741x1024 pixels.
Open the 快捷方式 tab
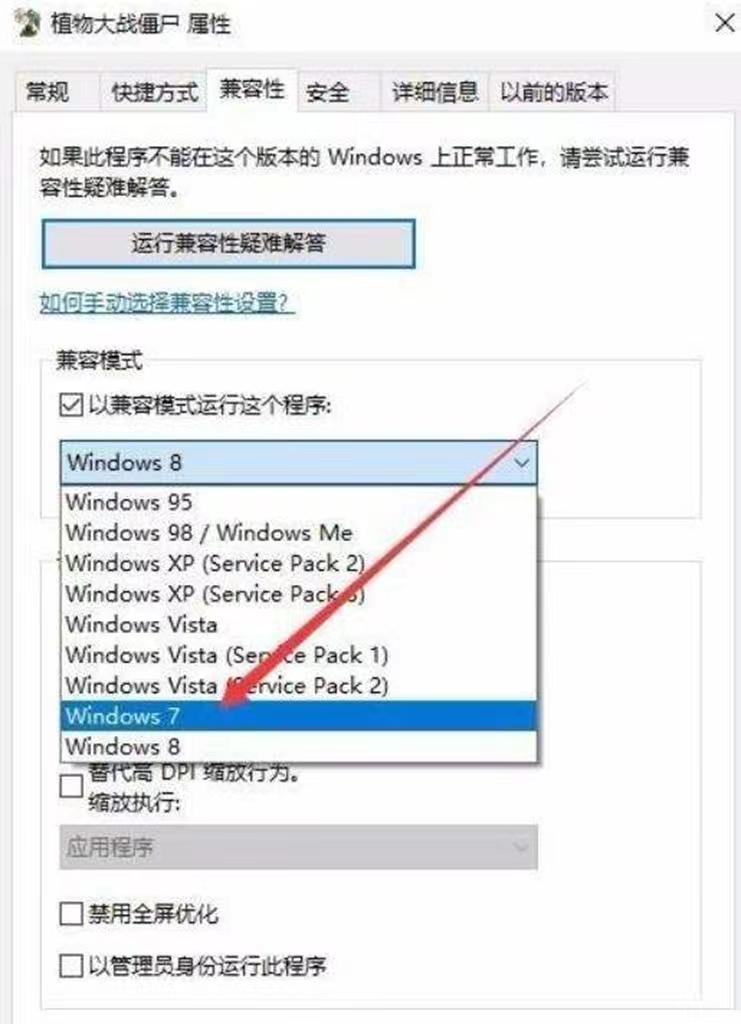tap(154, 92)
